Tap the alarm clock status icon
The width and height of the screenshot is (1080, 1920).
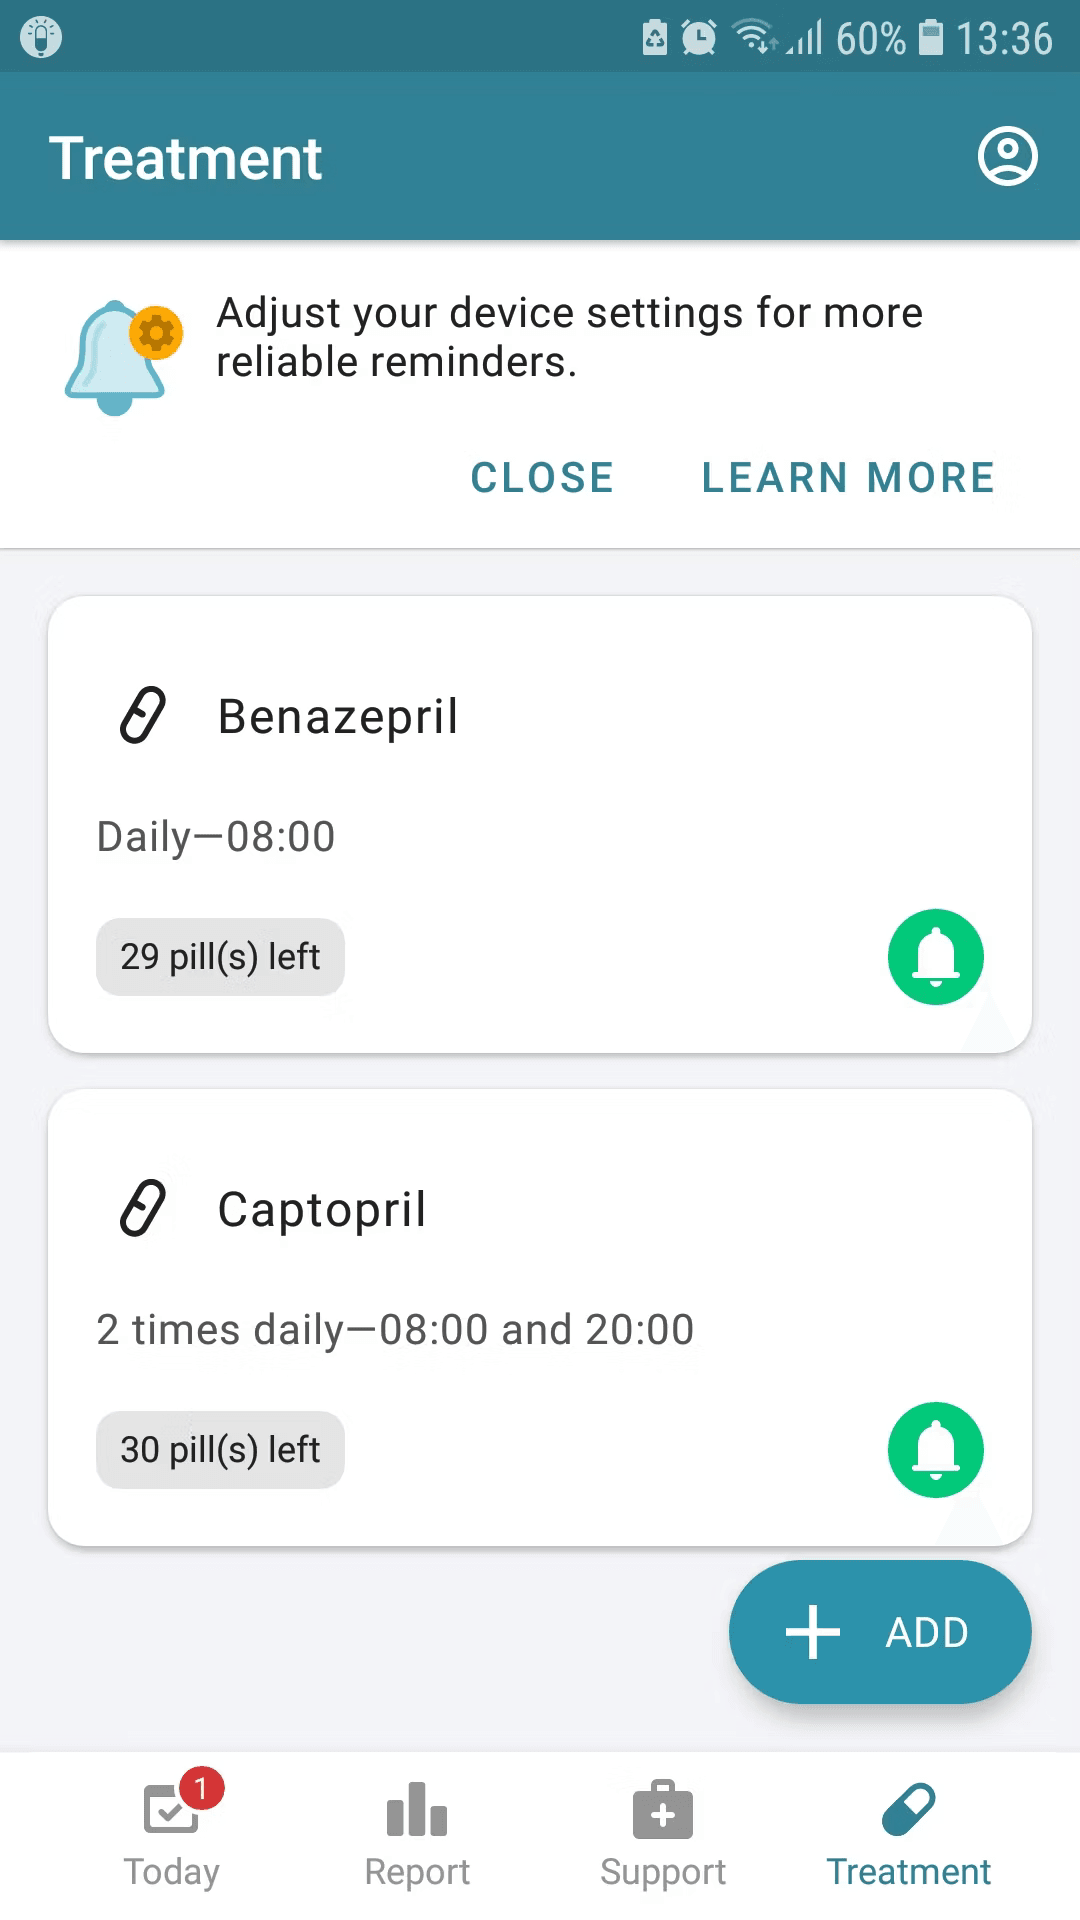[x=698, y=38]
